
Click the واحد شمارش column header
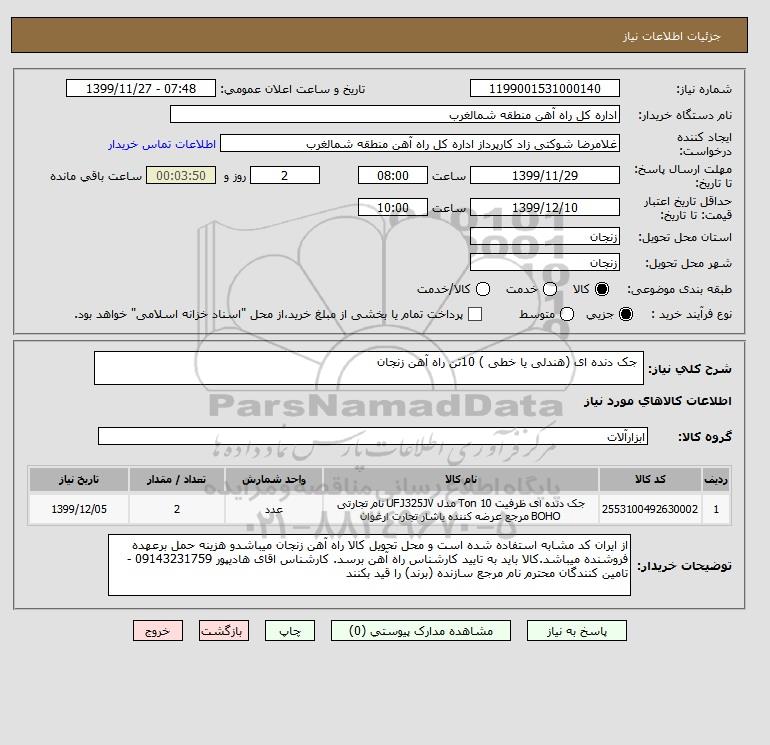point(274,480)
